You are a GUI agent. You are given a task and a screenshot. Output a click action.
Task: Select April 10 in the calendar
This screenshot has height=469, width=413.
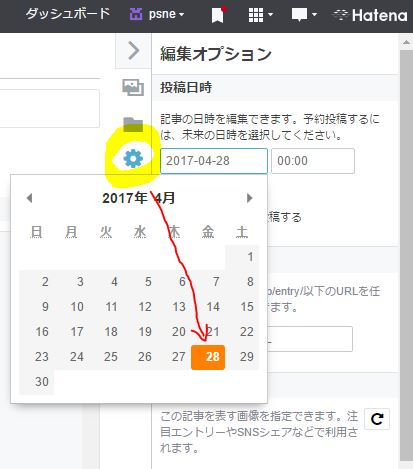[72, 307]
